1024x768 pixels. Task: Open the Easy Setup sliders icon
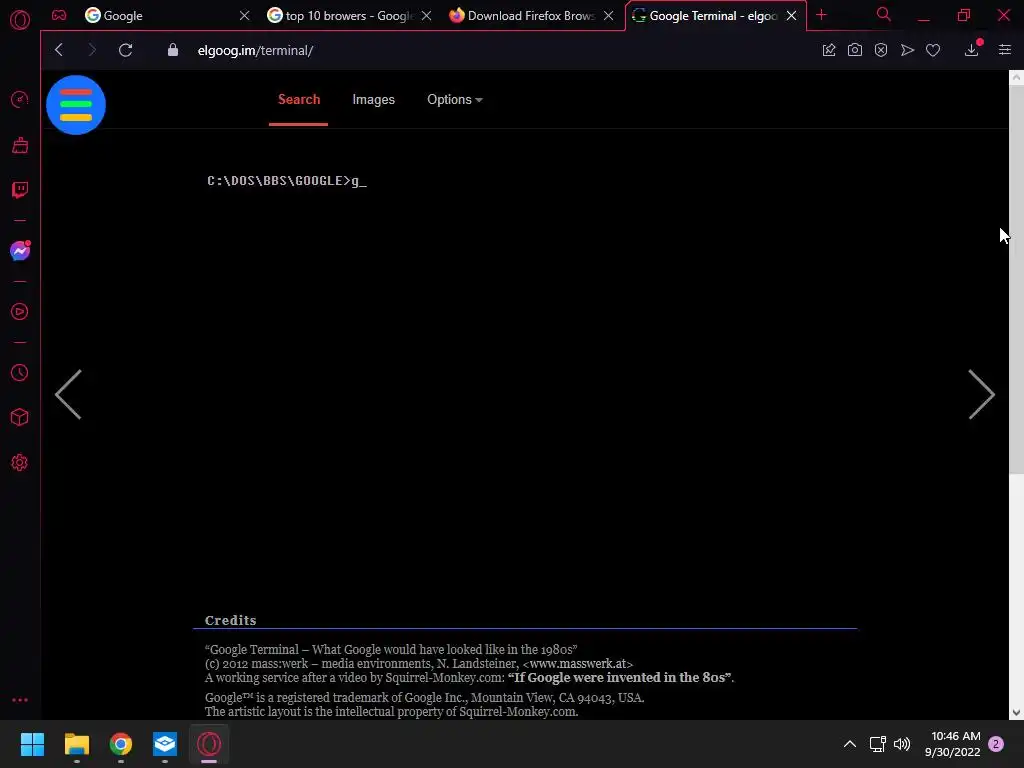coord(1005,50)
